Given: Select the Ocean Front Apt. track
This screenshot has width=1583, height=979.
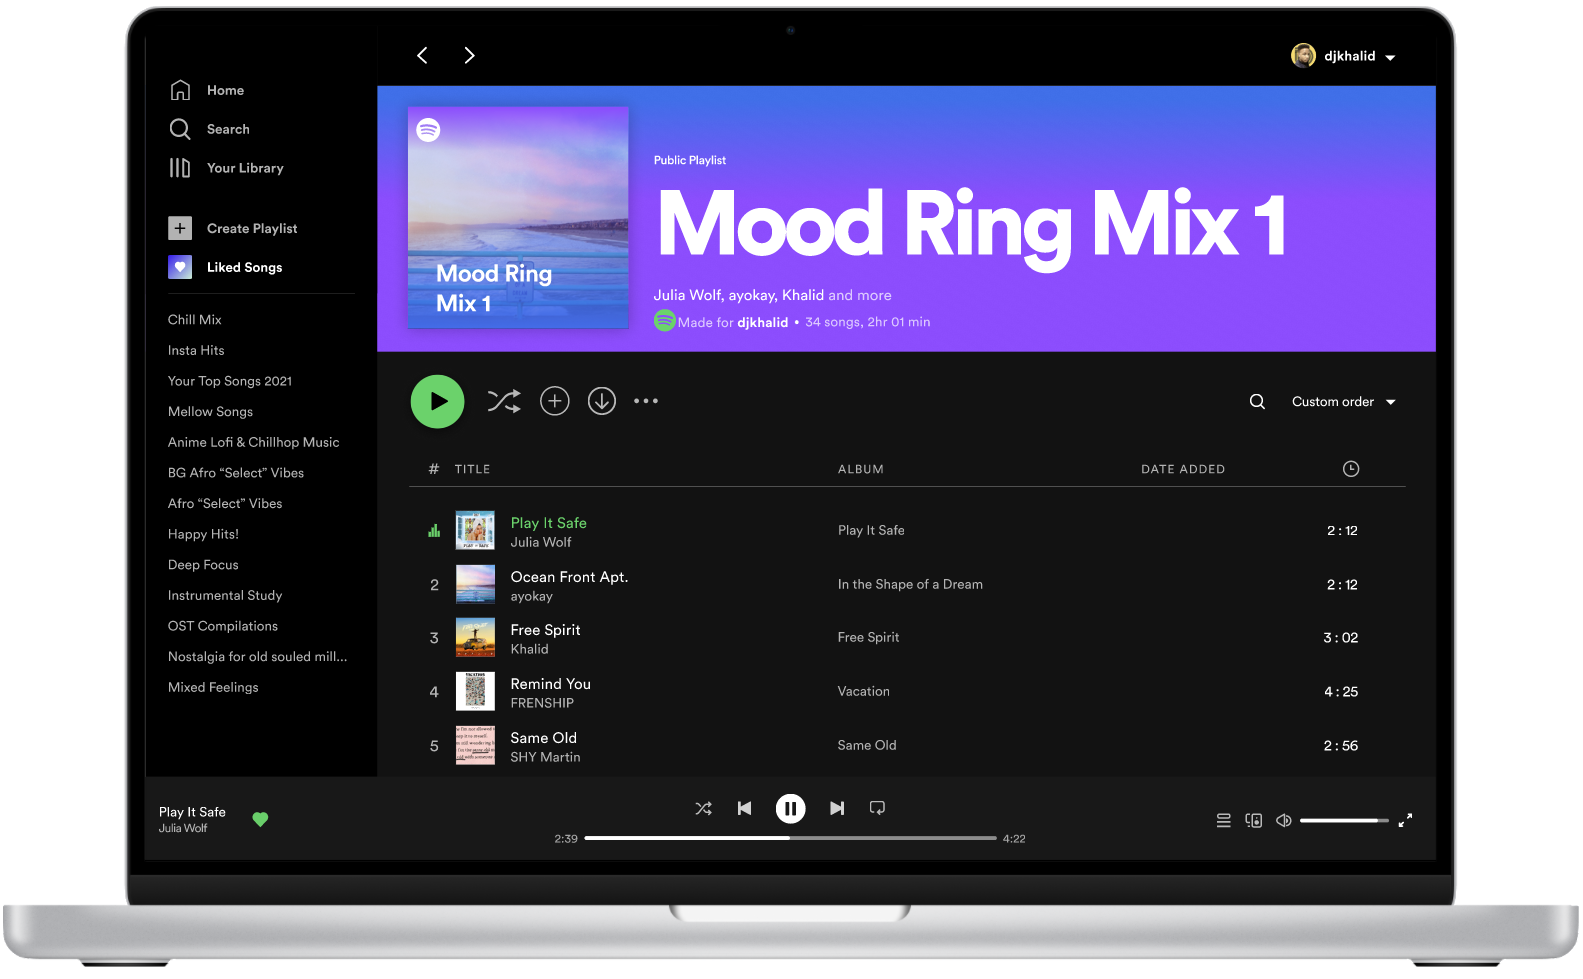Looking at the screenshot, I should tap(569, 577).
